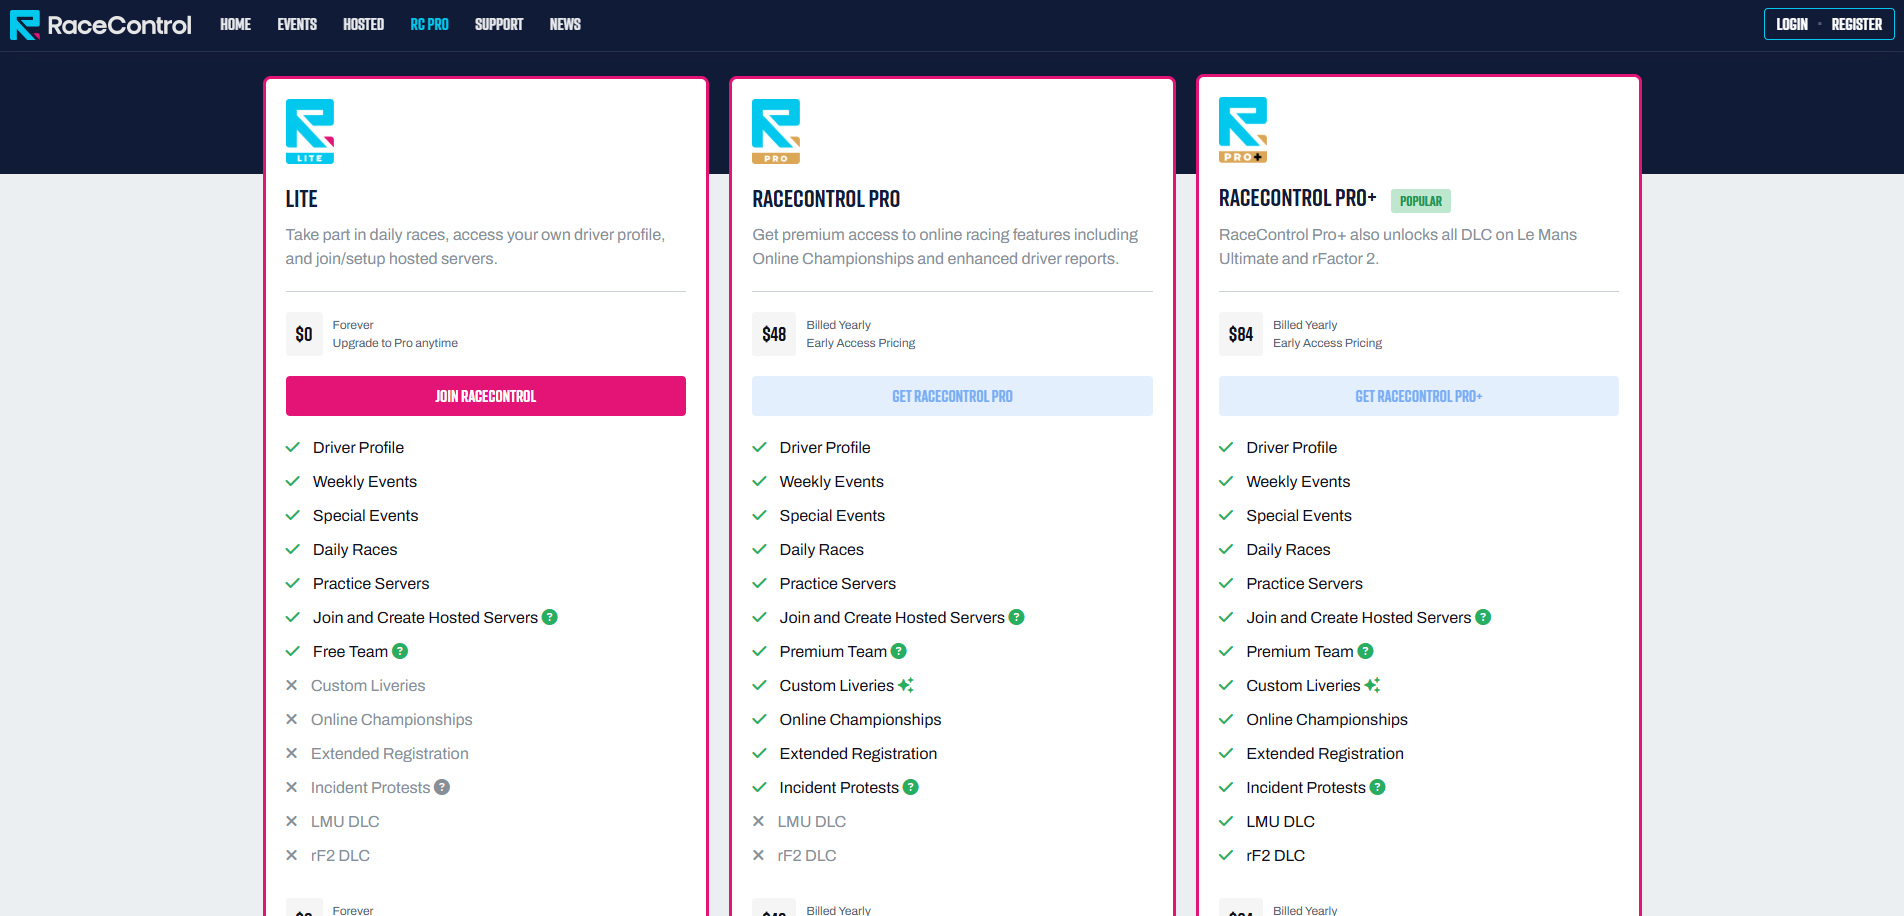
Task: Click the RaceControl Pro+ plan logo icon
Action: pos(1243,130)
